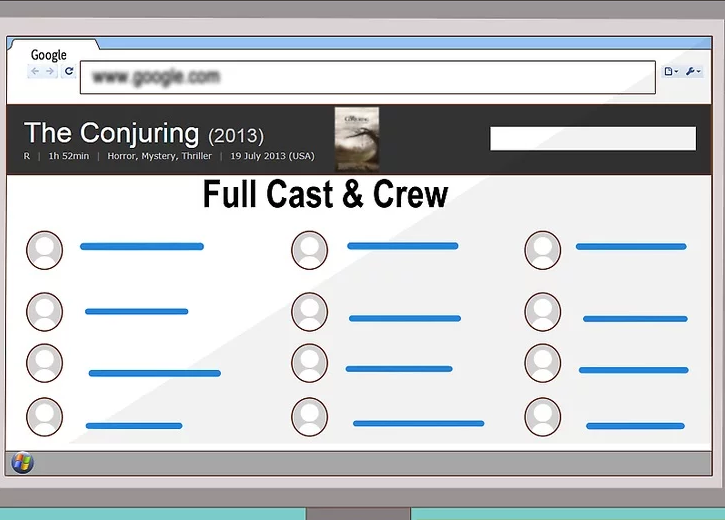
Task: Click the search box in the movie header
Action: pos(592,139)
